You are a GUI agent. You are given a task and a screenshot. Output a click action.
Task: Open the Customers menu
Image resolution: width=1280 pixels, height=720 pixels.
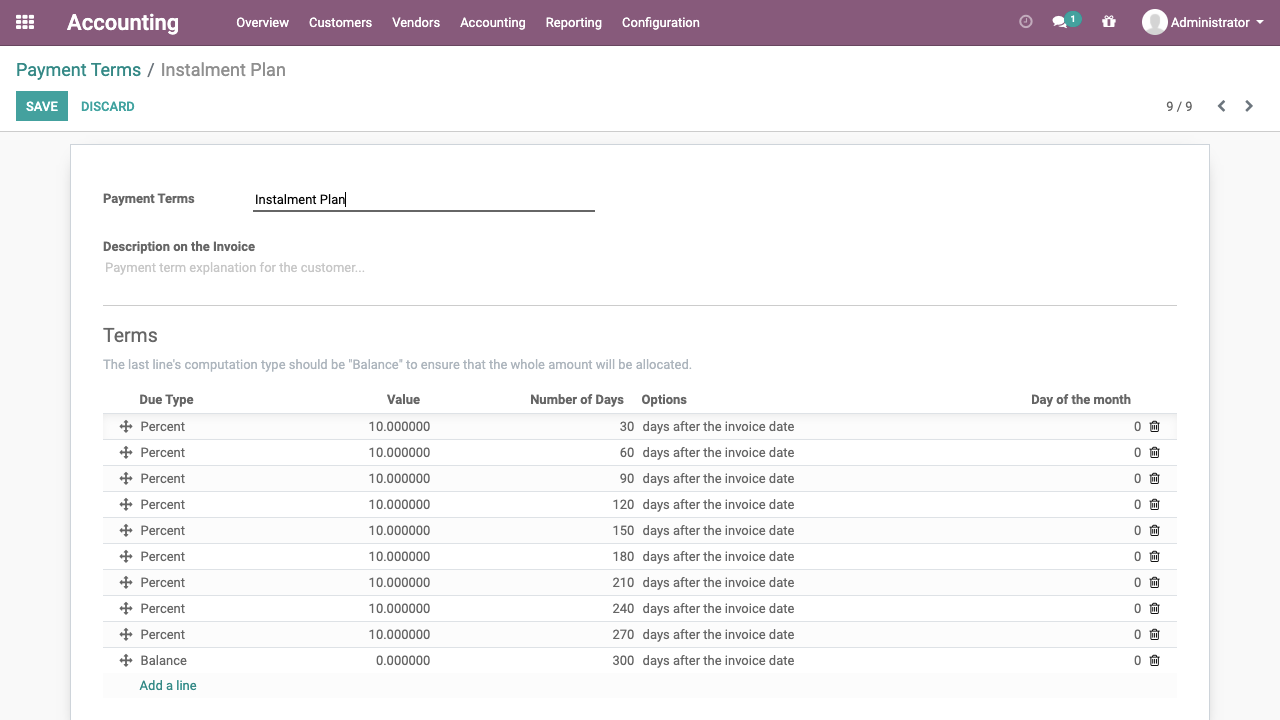340,22
